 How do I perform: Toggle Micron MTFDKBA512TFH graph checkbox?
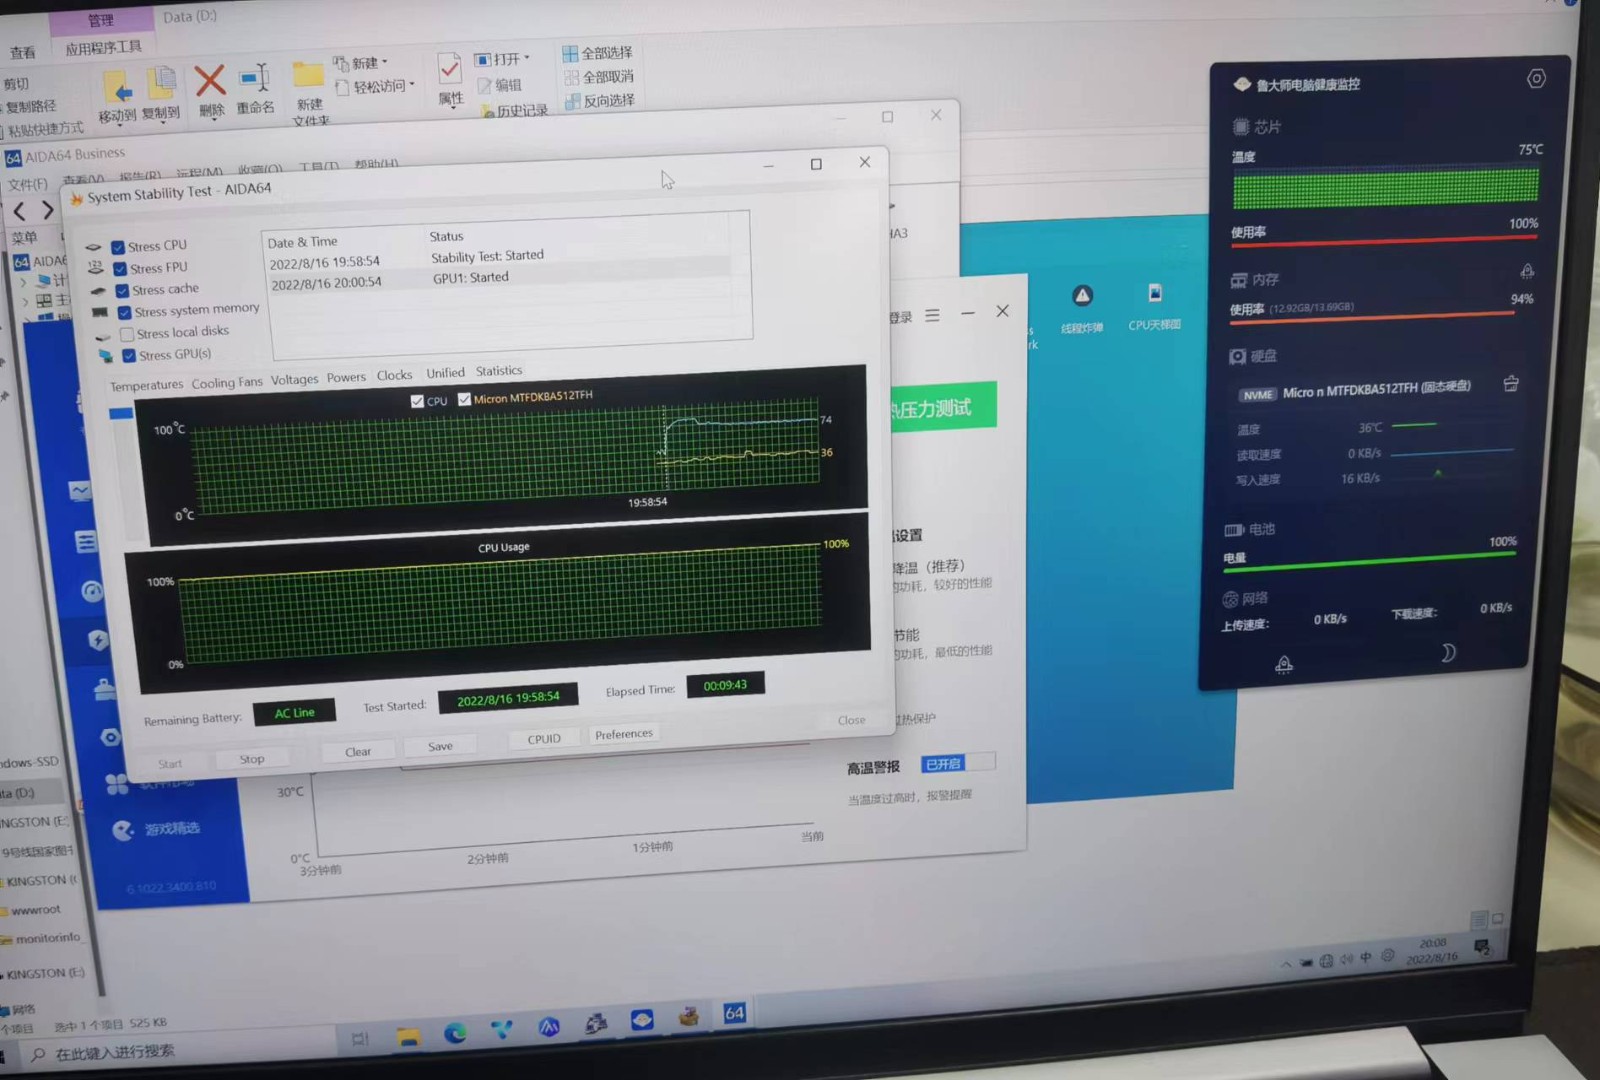464,399
